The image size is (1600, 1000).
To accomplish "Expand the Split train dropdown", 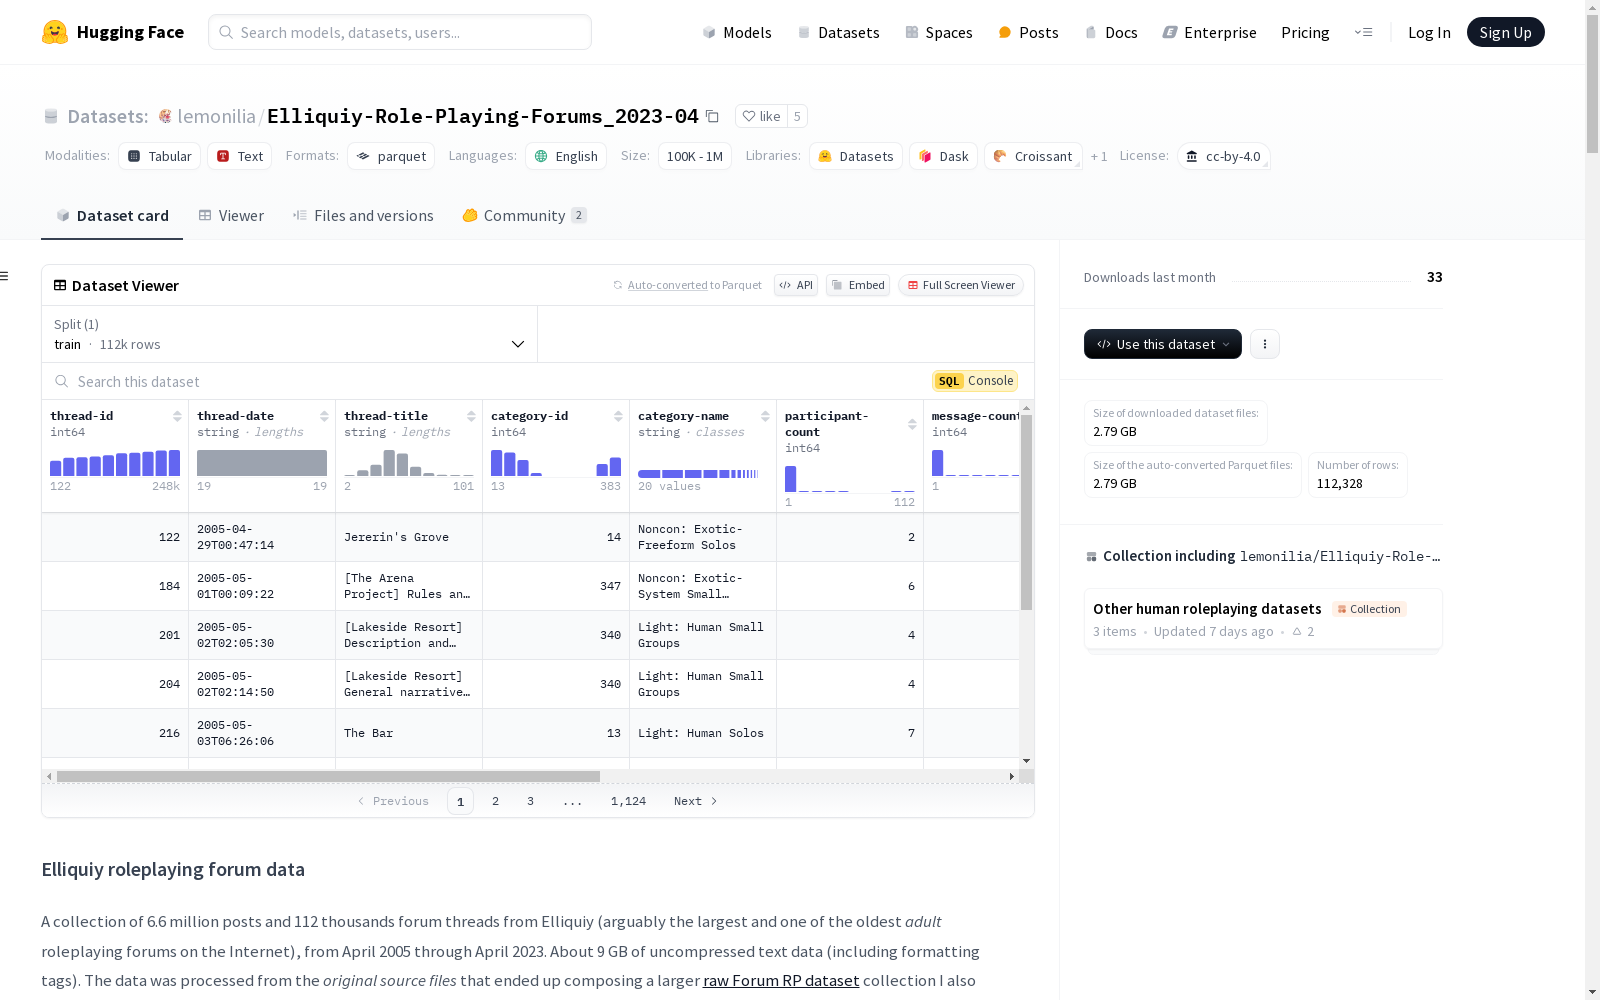I will coord(289,334).
